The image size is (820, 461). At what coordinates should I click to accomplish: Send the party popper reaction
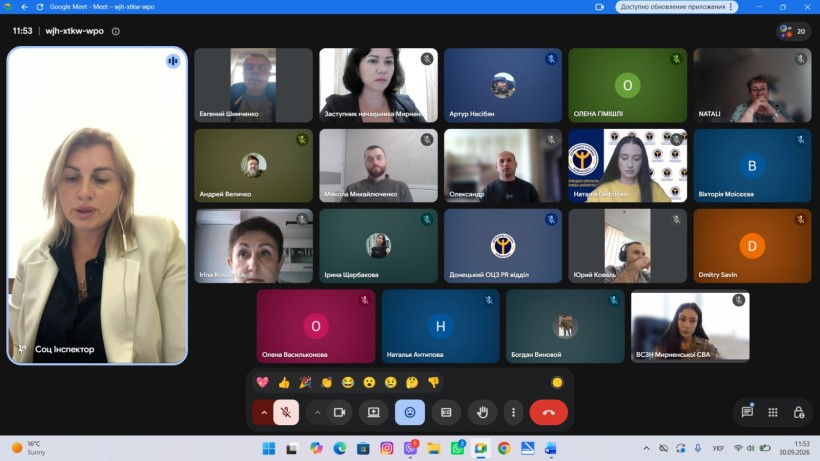tap(305, 383)
